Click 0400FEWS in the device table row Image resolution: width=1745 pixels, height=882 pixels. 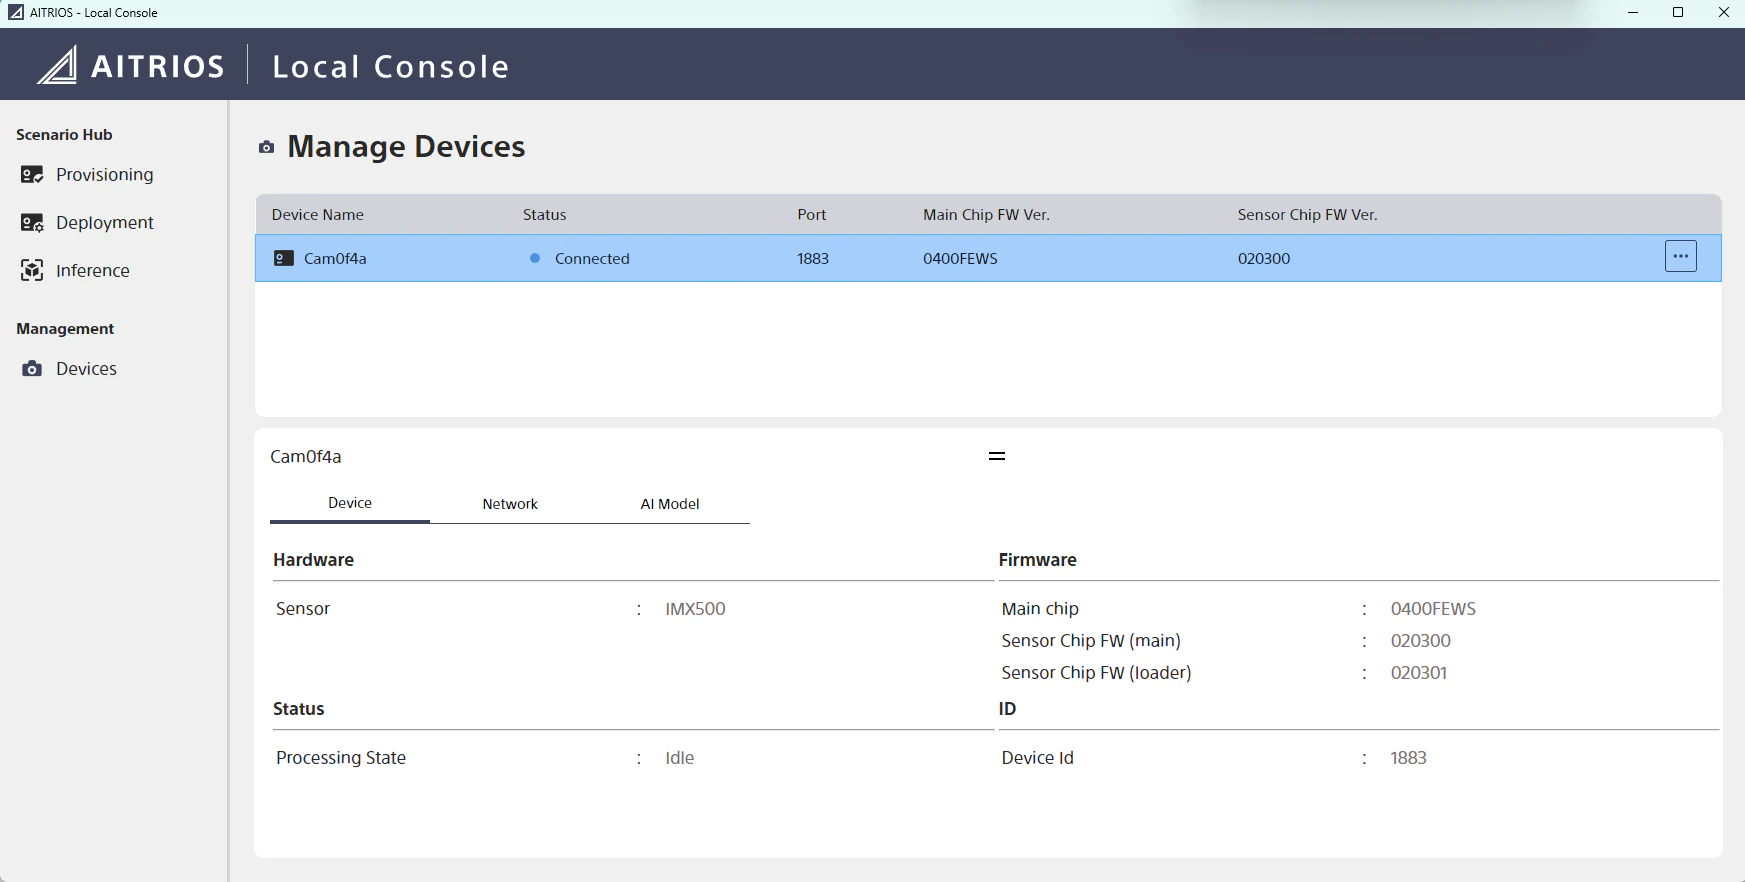pyautogui.click(x=960, y=258)
